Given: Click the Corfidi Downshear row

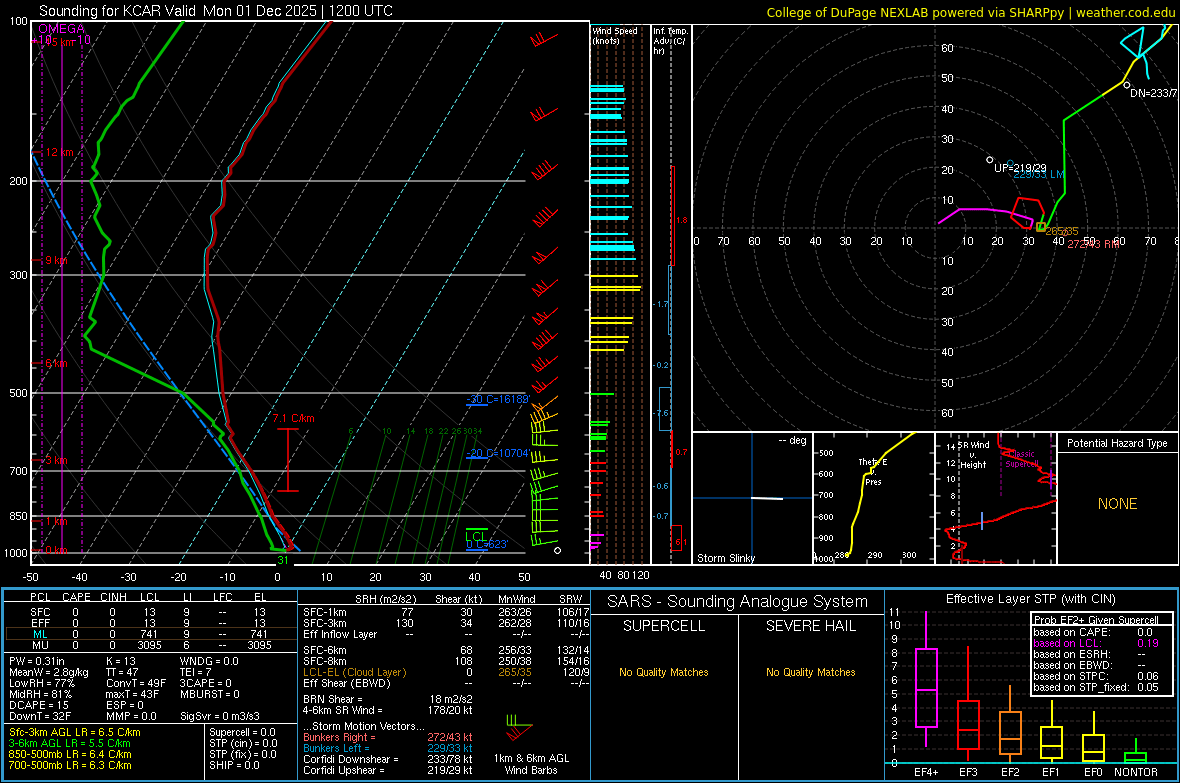Looking at the screenshot, I should 388,759.
